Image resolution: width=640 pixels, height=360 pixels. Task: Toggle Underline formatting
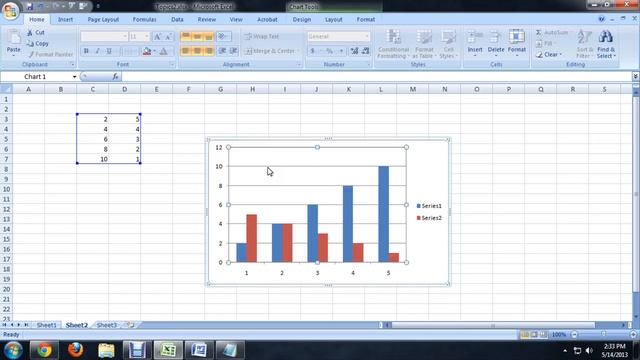point(109,51)
